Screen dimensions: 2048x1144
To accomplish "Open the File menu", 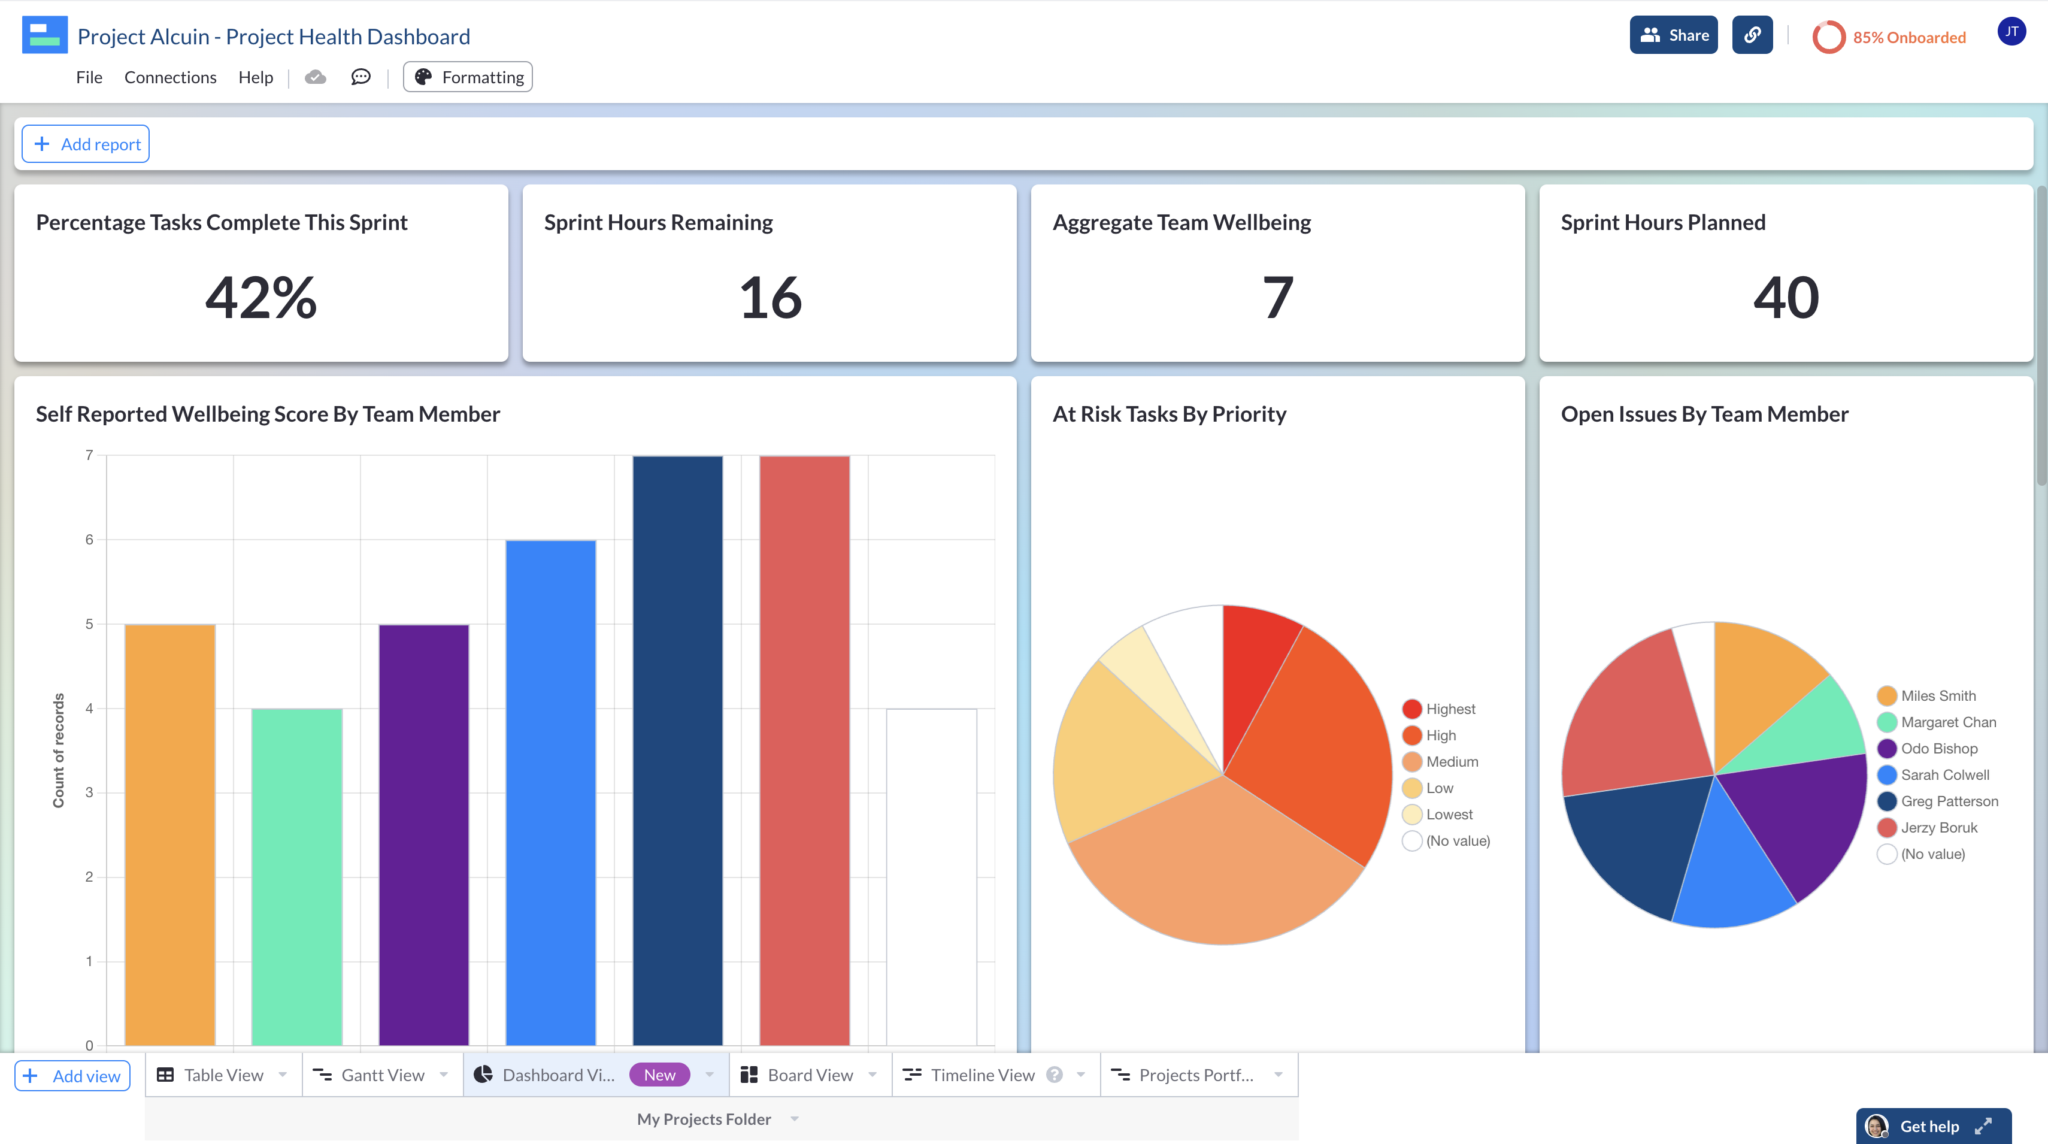I will tap(89, 77).
